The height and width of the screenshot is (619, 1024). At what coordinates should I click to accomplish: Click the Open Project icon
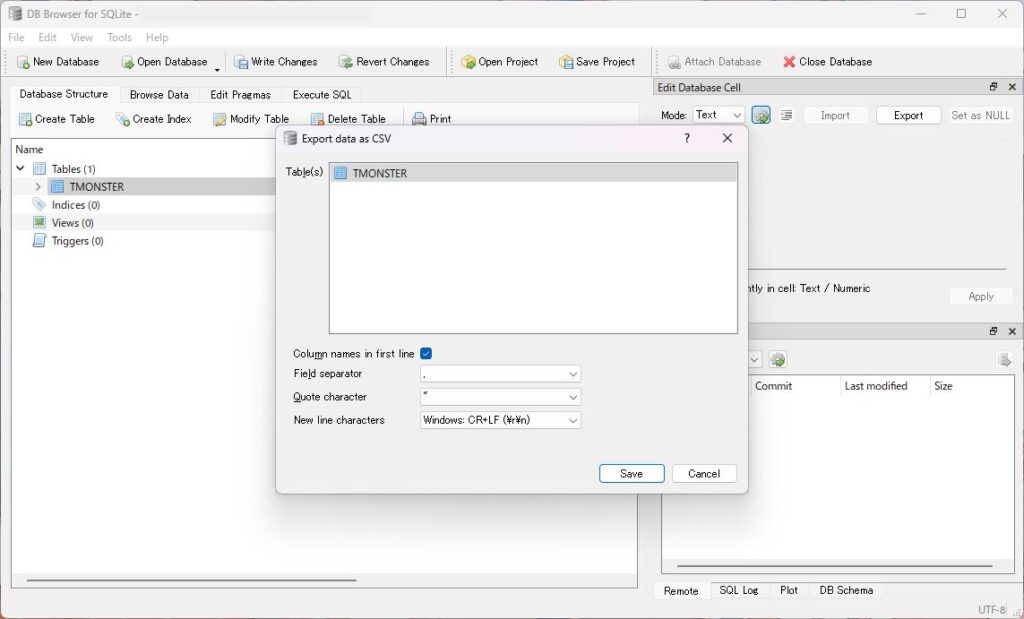[468, 62]
